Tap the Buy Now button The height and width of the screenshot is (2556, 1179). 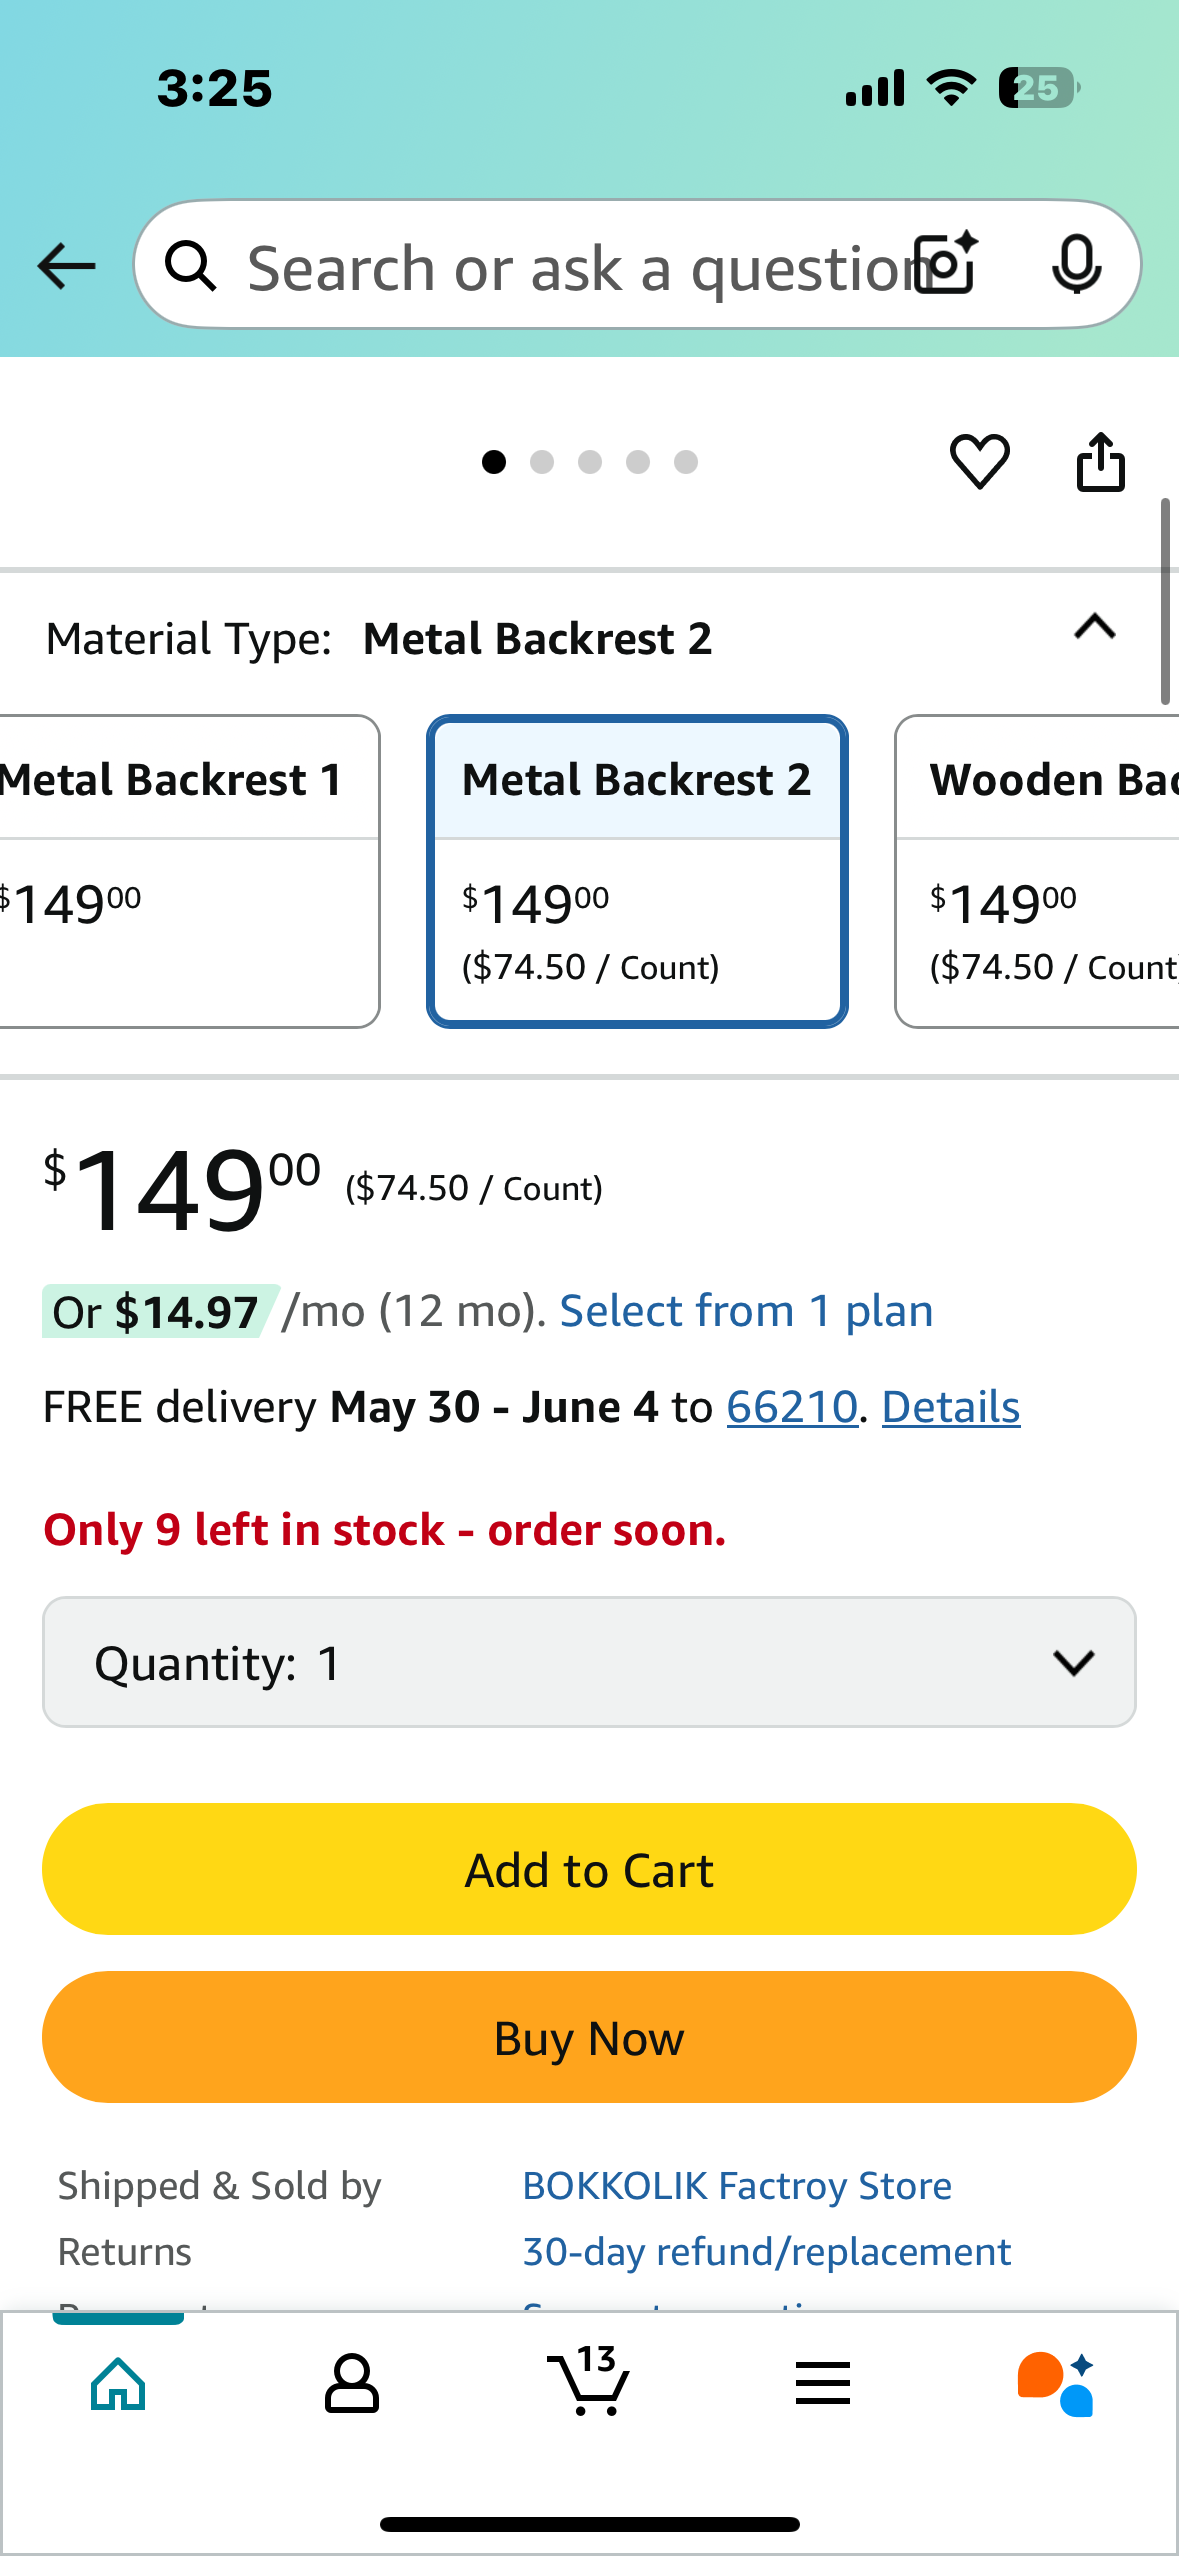point(589,2037)
